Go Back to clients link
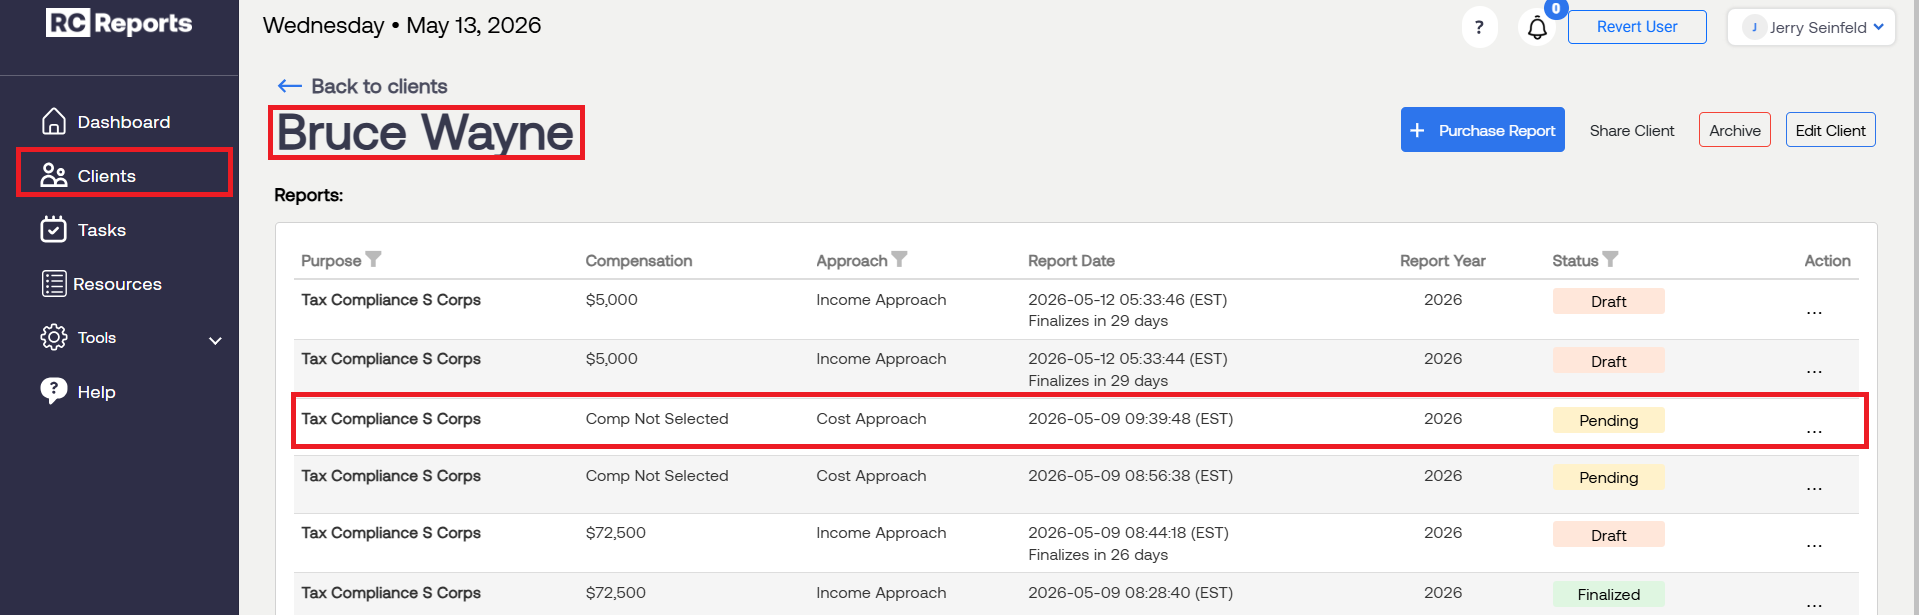 (379, 86)
